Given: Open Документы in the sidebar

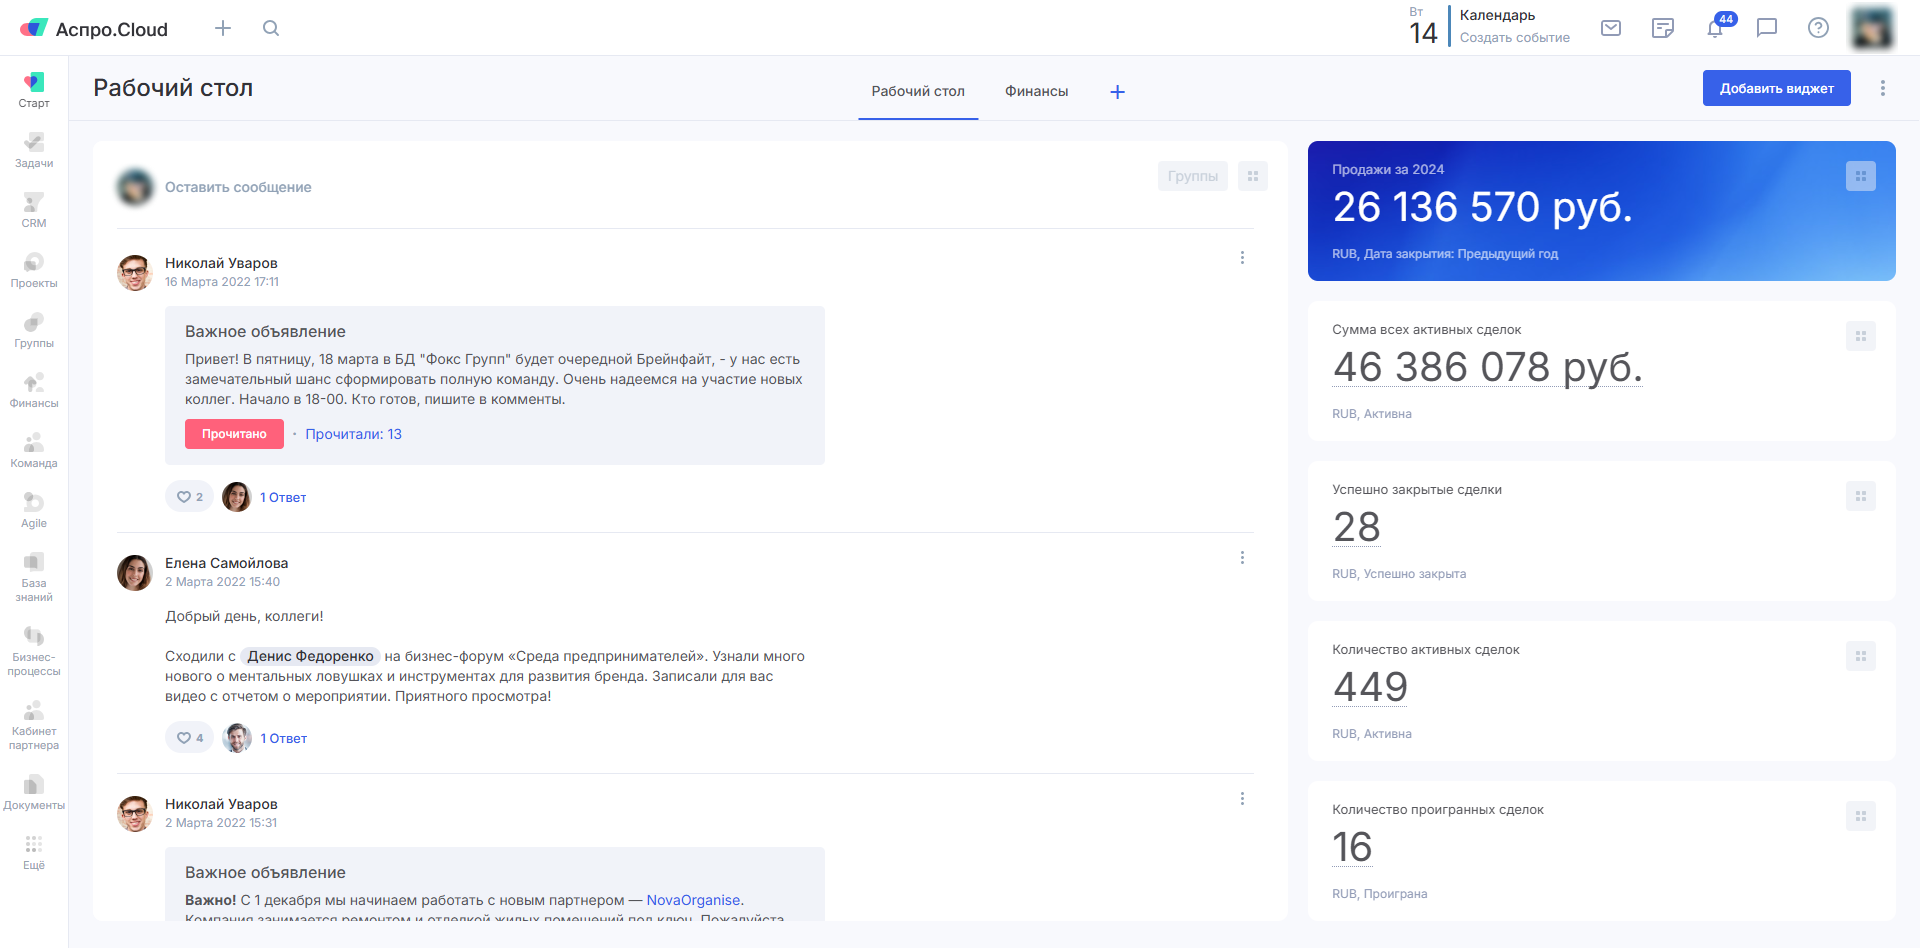Looking at the screenshot, I should click(x=34, y=792).
